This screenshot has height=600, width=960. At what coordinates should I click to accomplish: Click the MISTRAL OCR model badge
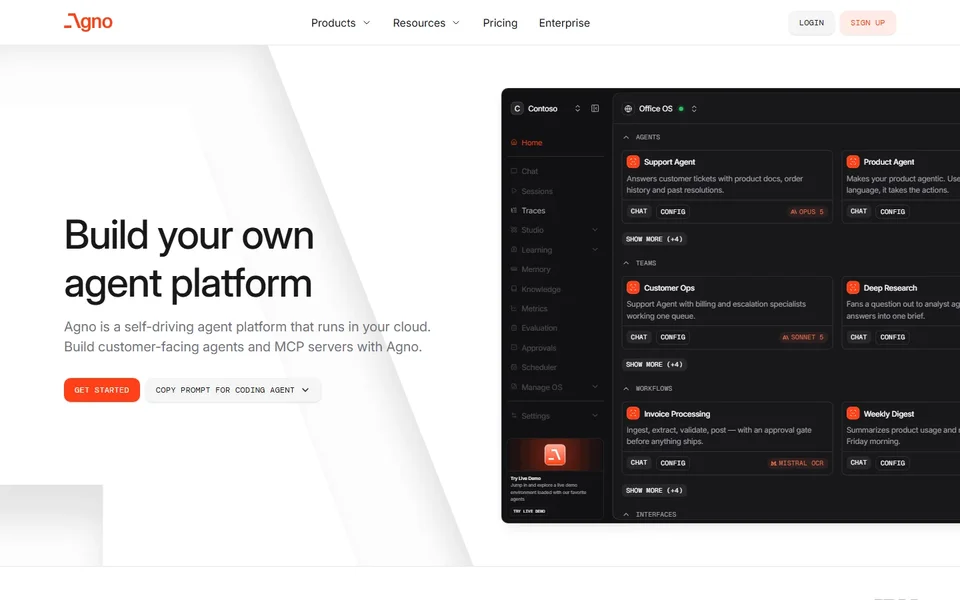click(797, 463)
